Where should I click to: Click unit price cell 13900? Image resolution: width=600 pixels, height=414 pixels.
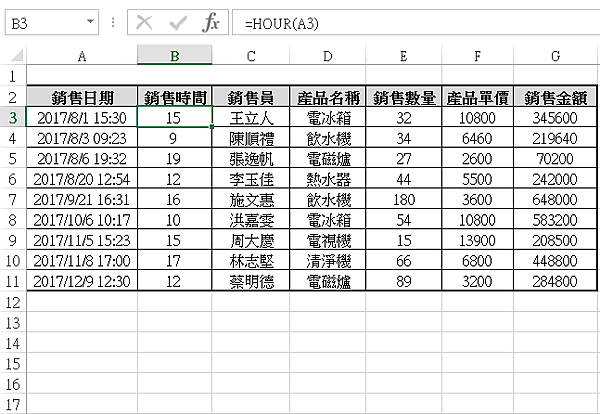[477, 240]
